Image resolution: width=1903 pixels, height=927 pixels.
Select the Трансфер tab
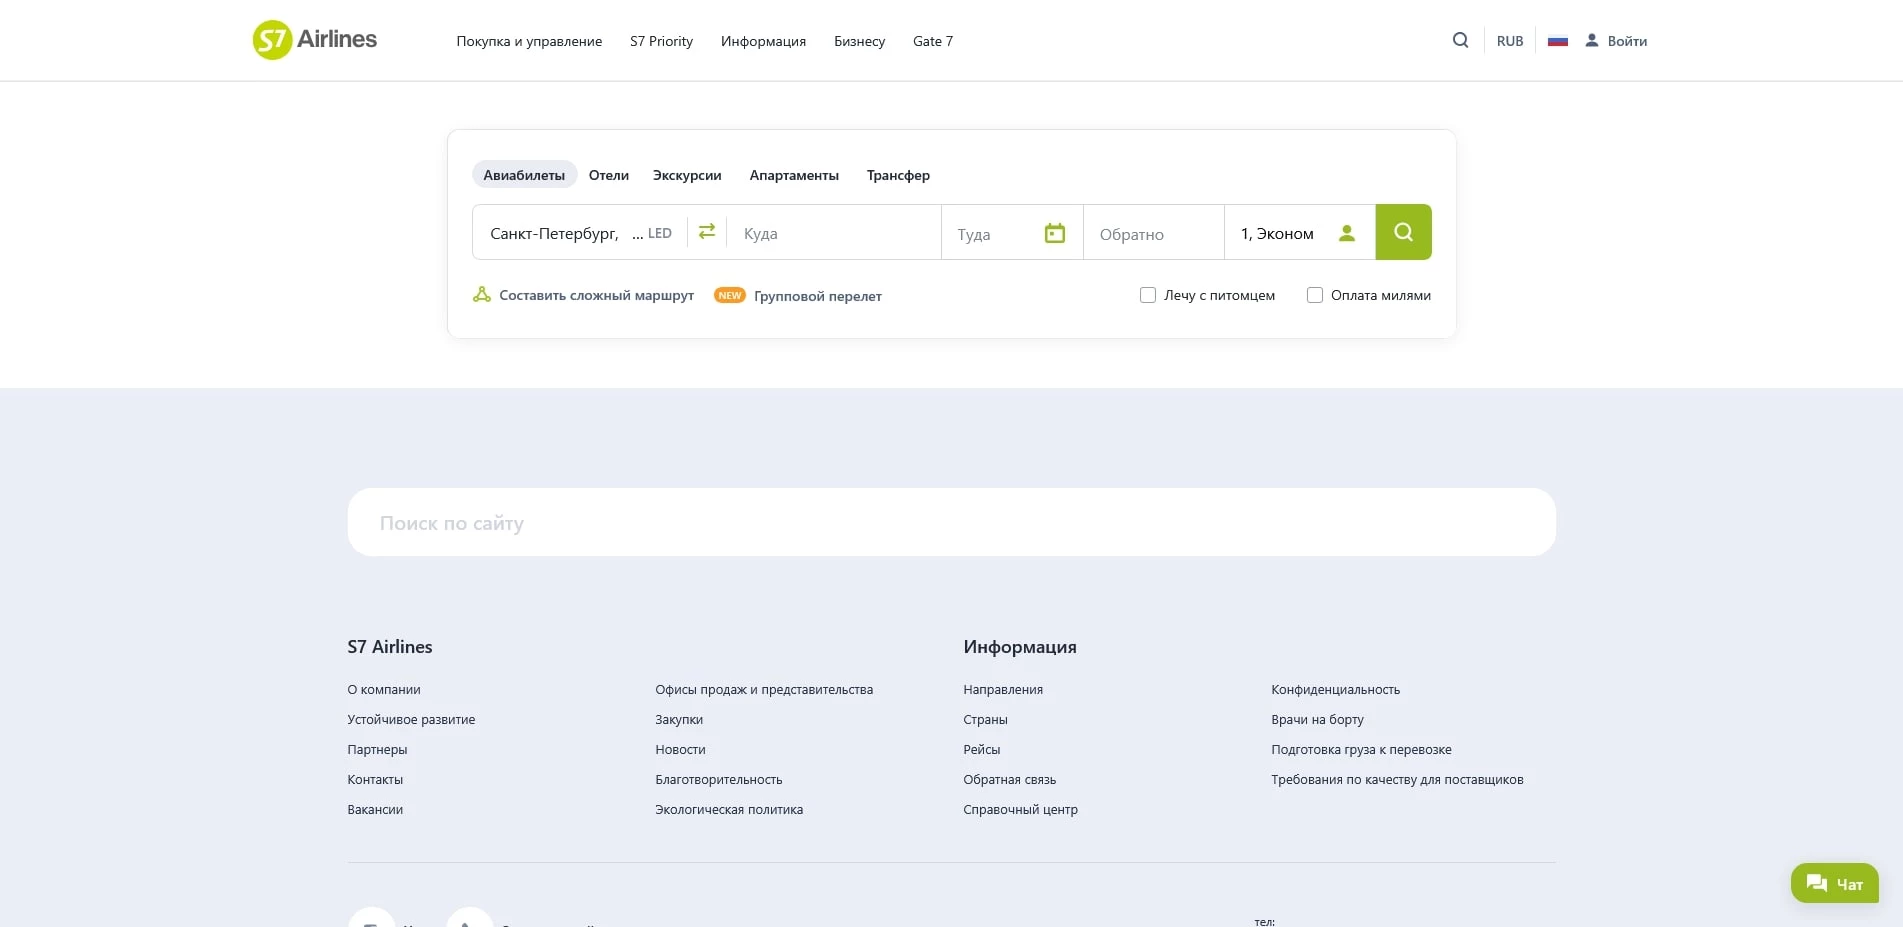[897, 175]
